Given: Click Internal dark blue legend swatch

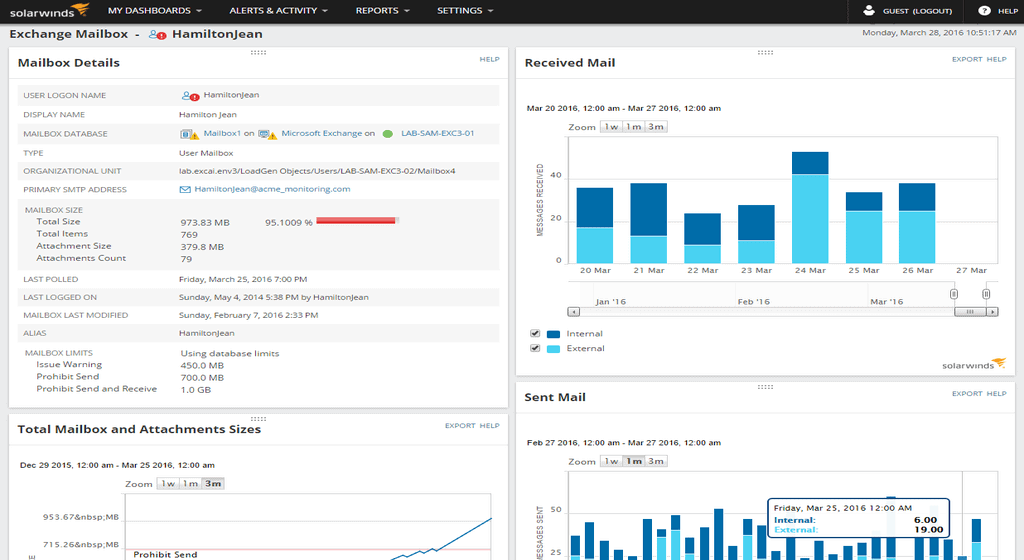Looking at the screenshot, I should [x=553, y=334].
